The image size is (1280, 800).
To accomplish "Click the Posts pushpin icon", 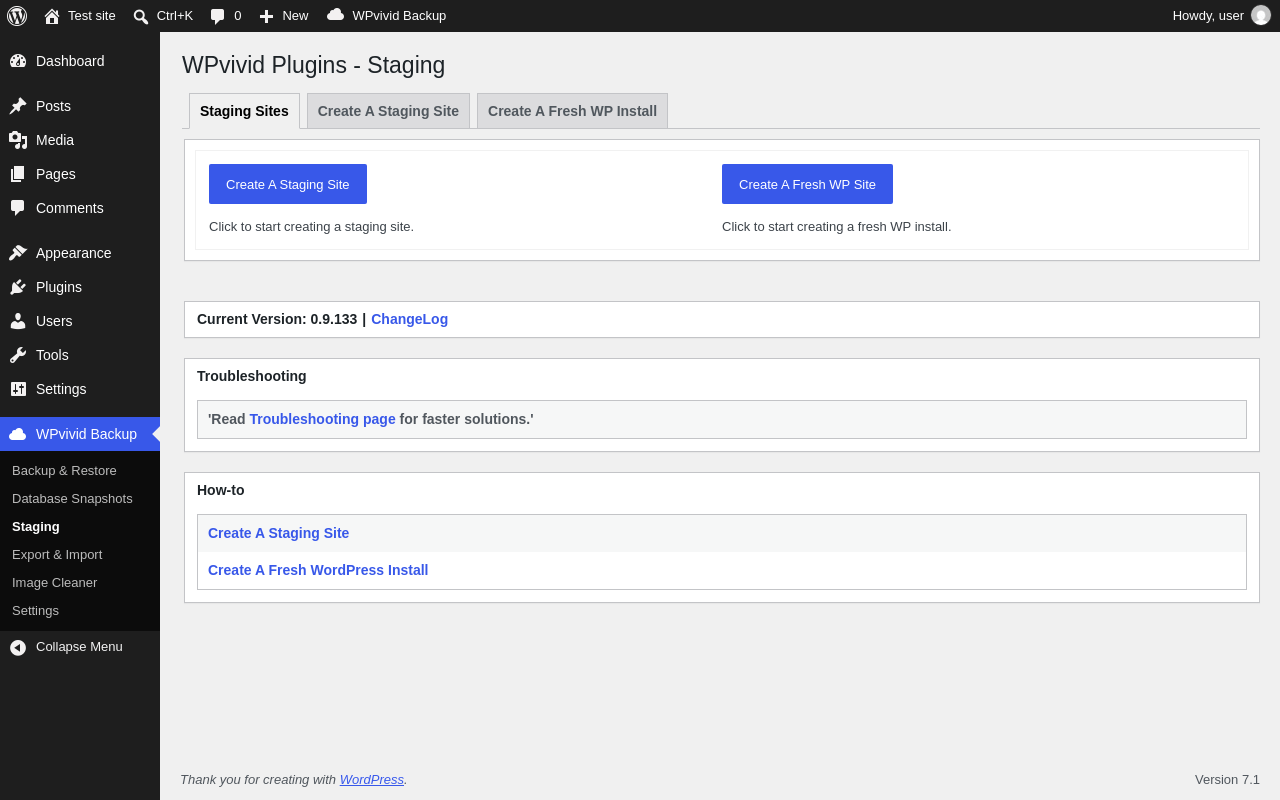I will (18, 106).
